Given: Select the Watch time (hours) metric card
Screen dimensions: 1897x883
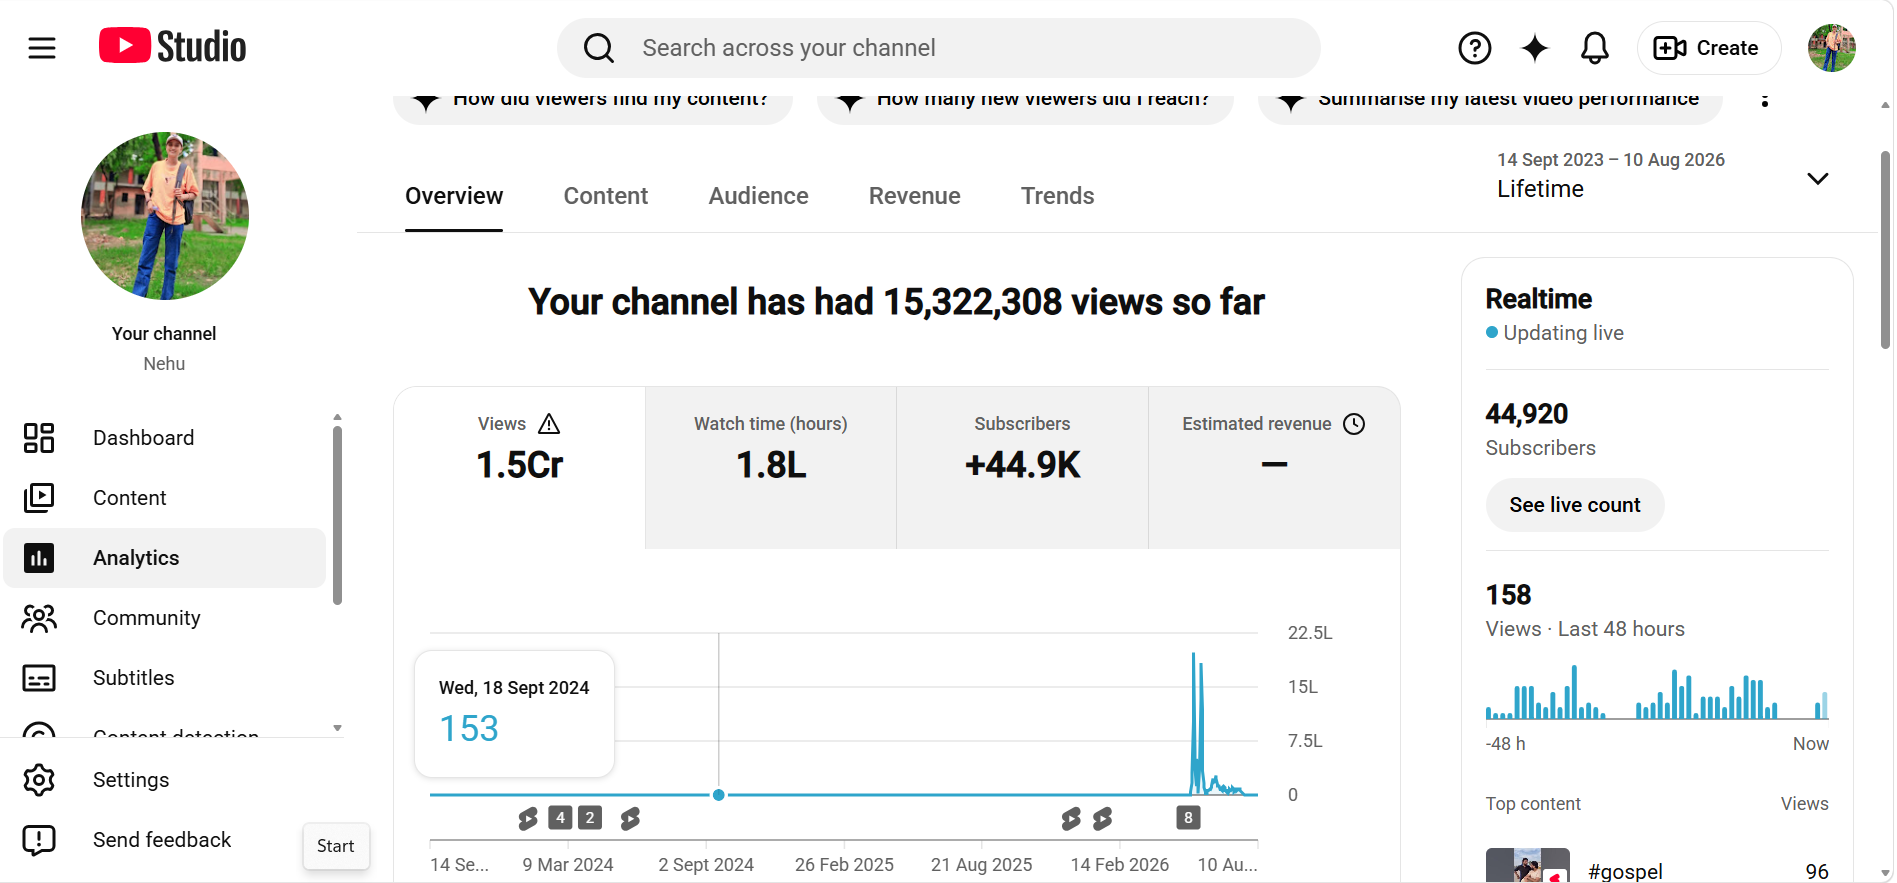Looking at the screenshot, I should click(771, 468).
